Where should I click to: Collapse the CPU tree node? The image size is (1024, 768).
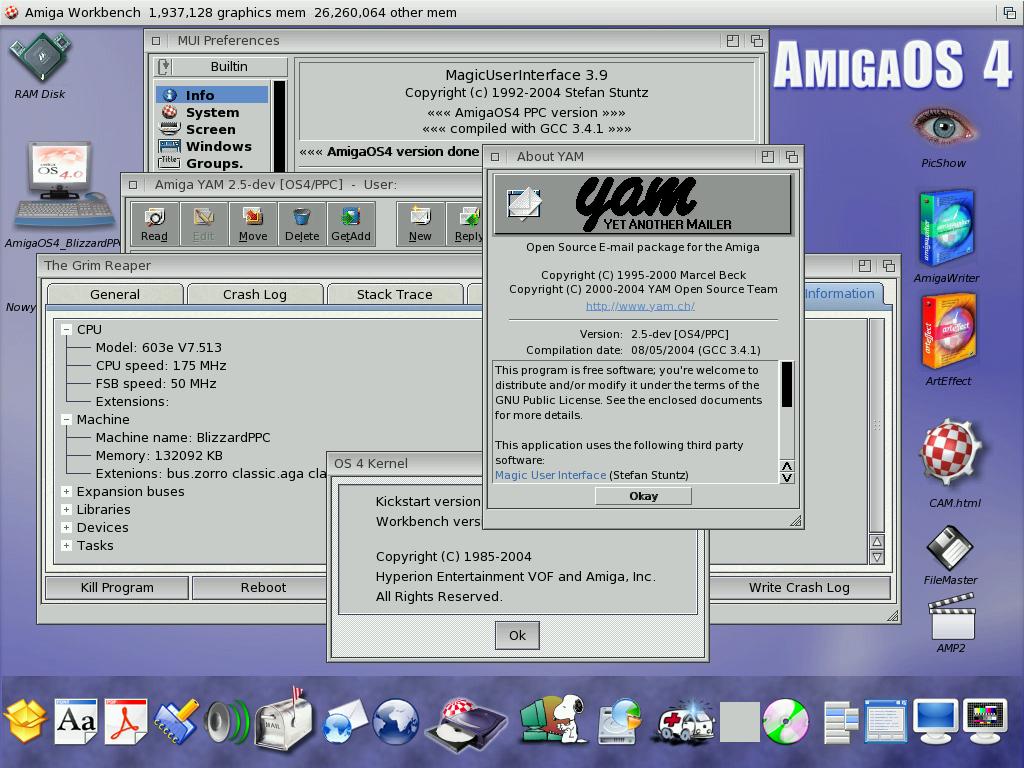(67, 330)
